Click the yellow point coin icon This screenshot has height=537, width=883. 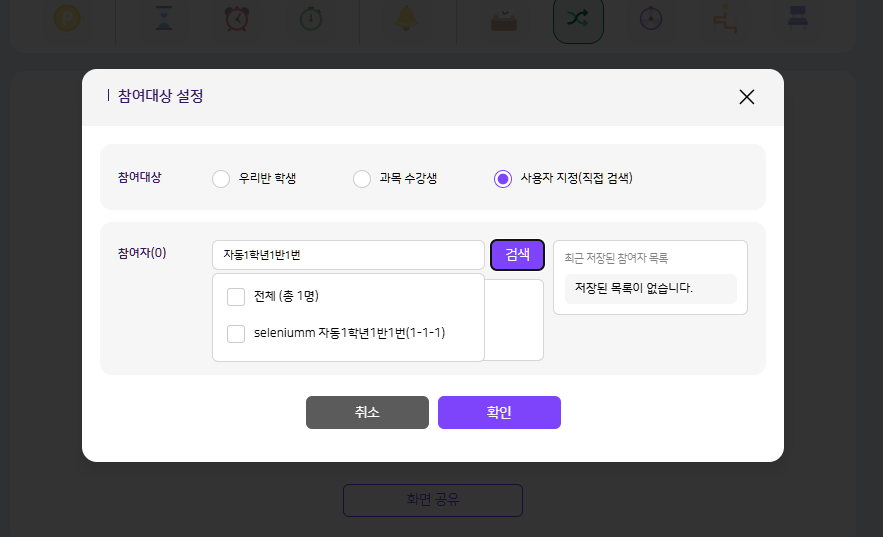[67, 17]
